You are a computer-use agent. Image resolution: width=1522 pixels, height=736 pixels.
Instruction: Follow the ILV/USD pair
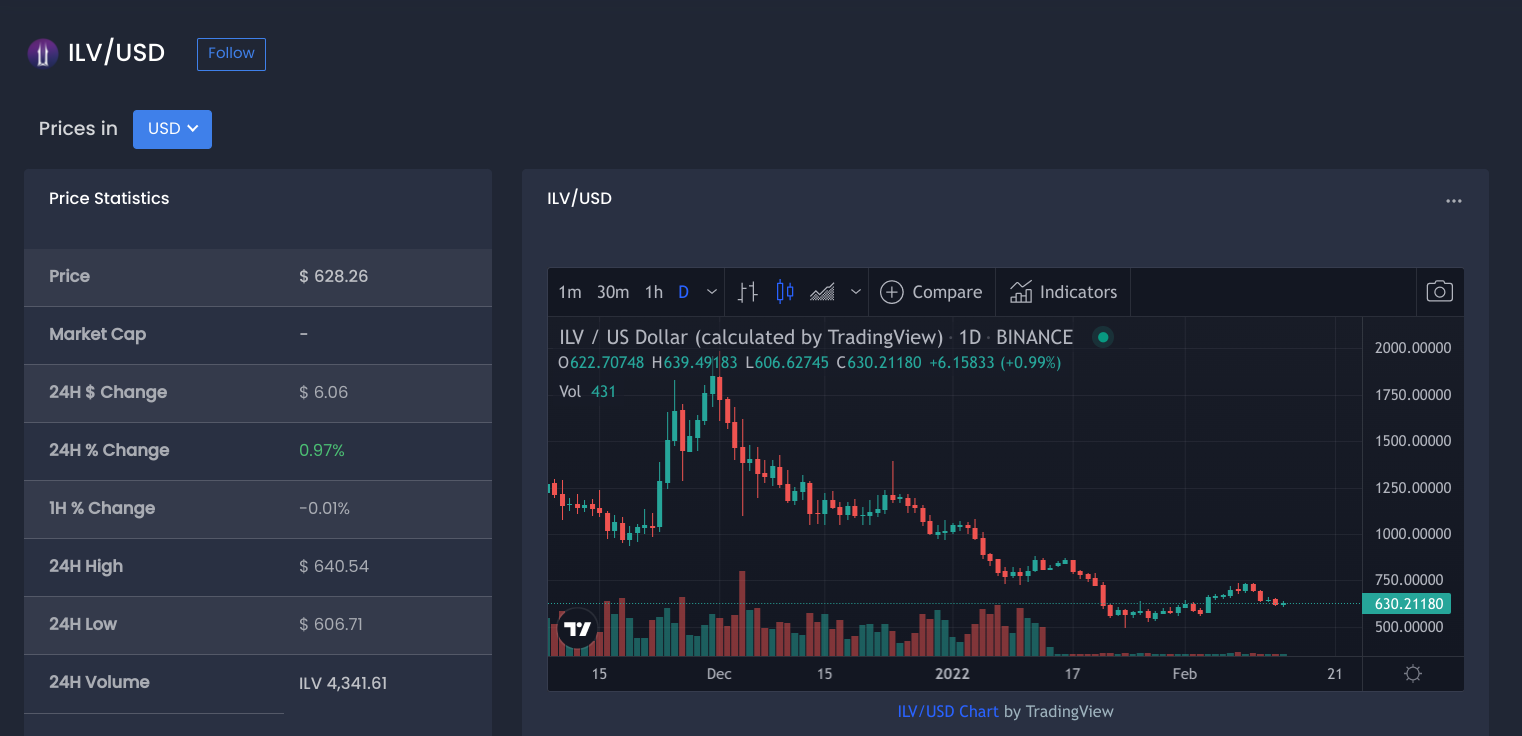[x=231, y=54]
